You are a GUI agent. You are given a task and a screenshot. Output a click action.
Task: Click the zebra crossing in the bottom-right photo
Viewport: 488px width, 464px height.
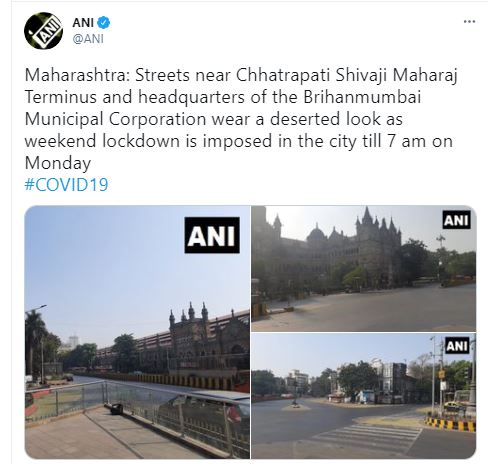point(367,437)
